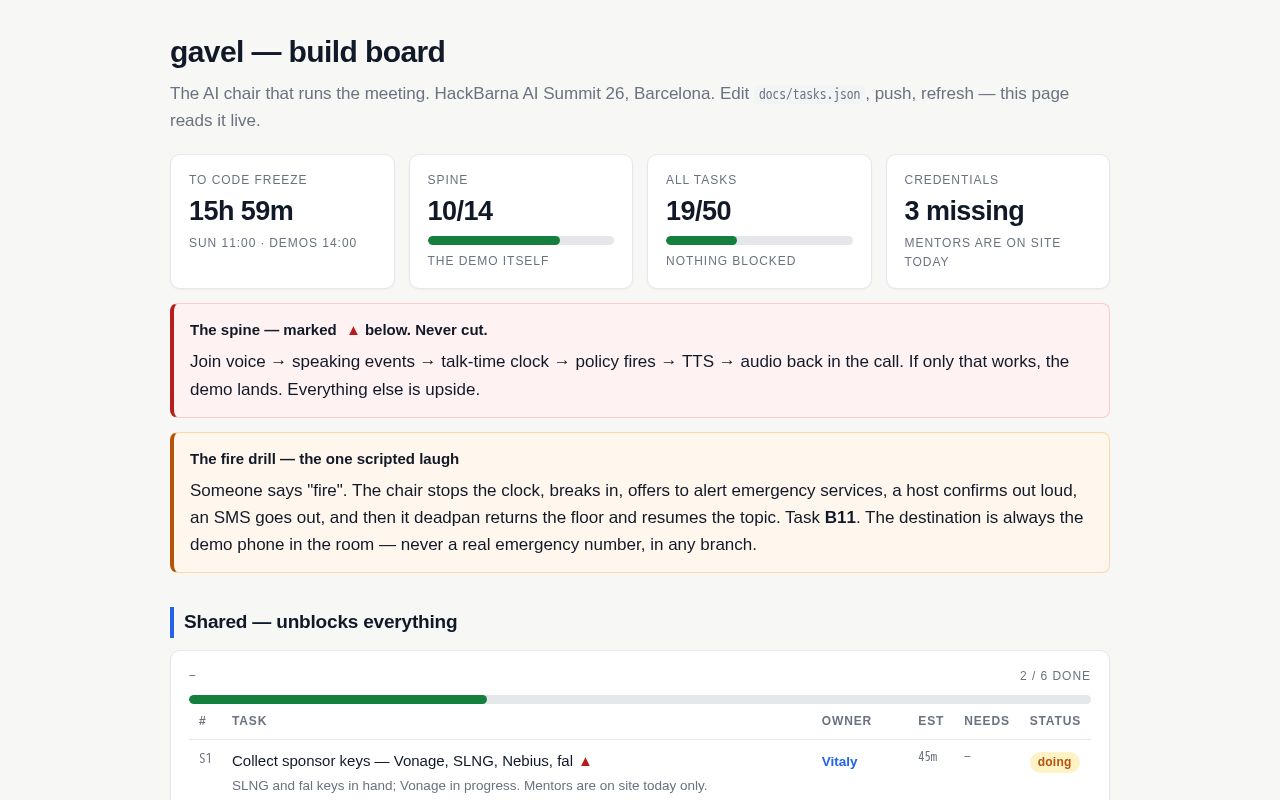The height and width of the screenshot is (800, 1280).
Task: Click the bold 'B11' task reference
Action: [840, 518]
